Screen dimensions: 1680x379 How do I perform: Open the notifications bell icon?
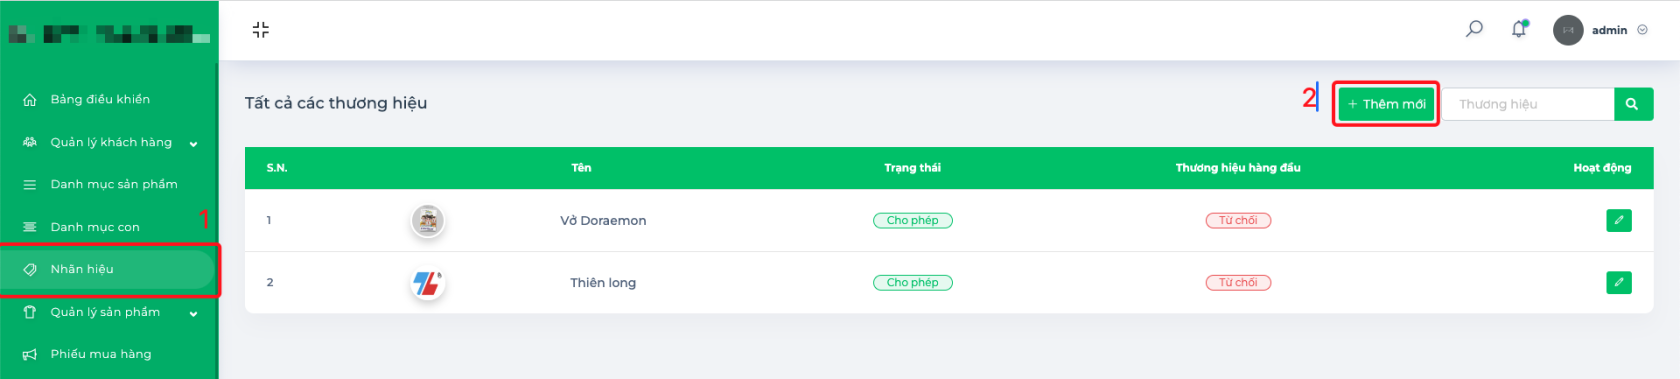pos(1519,29)
